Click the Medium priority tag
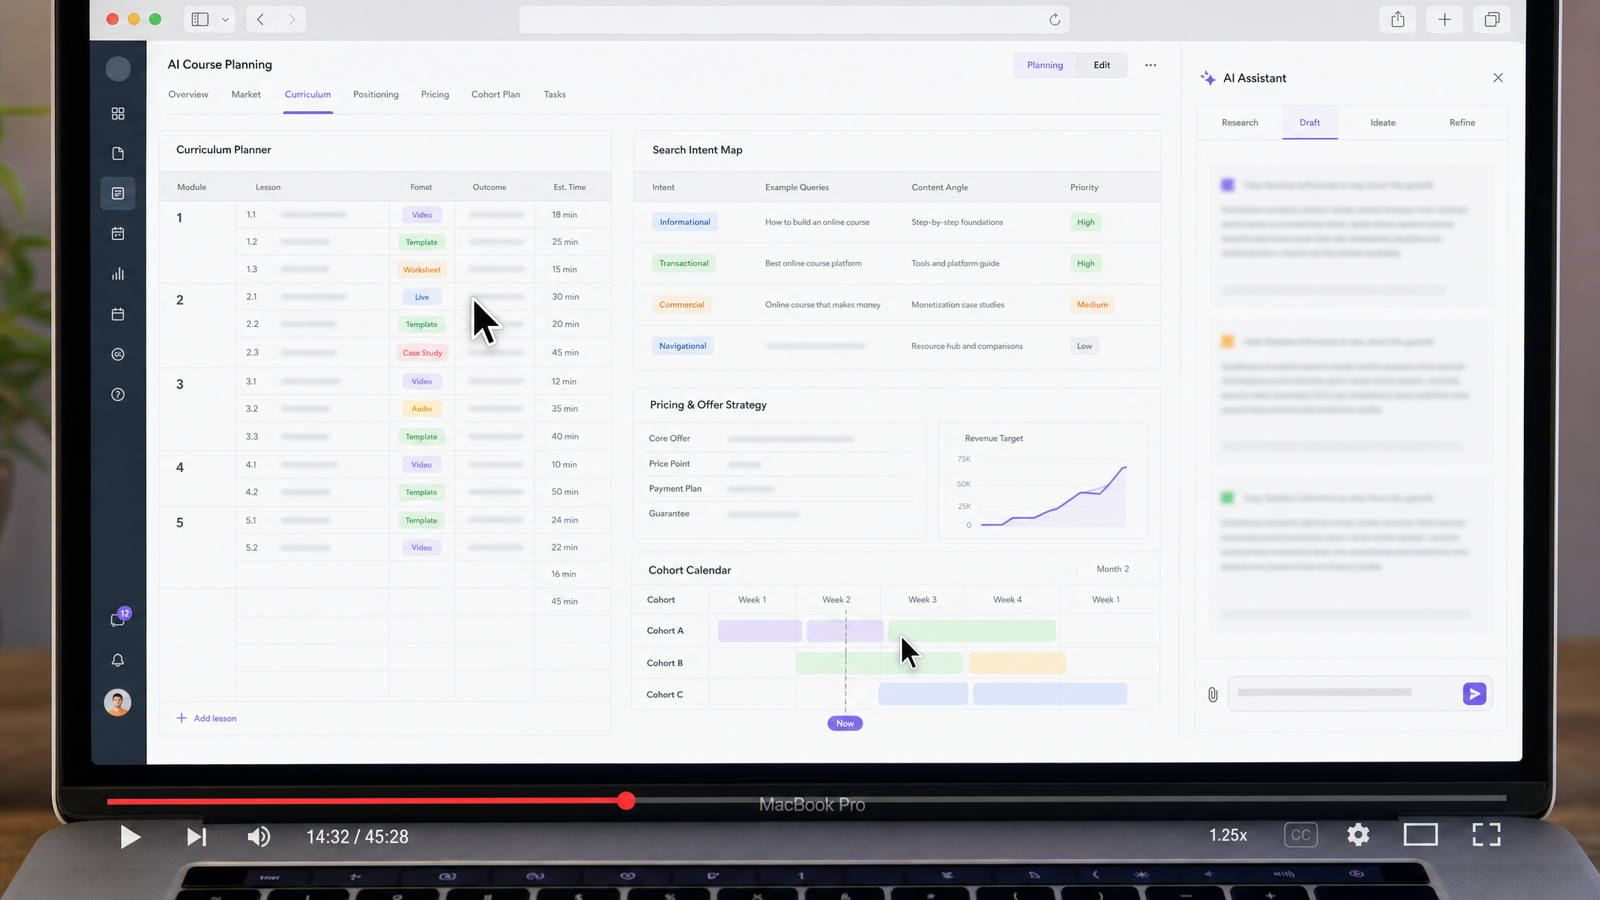The width and height of the screenshot is (1600, 900). tap(1092, 305)
